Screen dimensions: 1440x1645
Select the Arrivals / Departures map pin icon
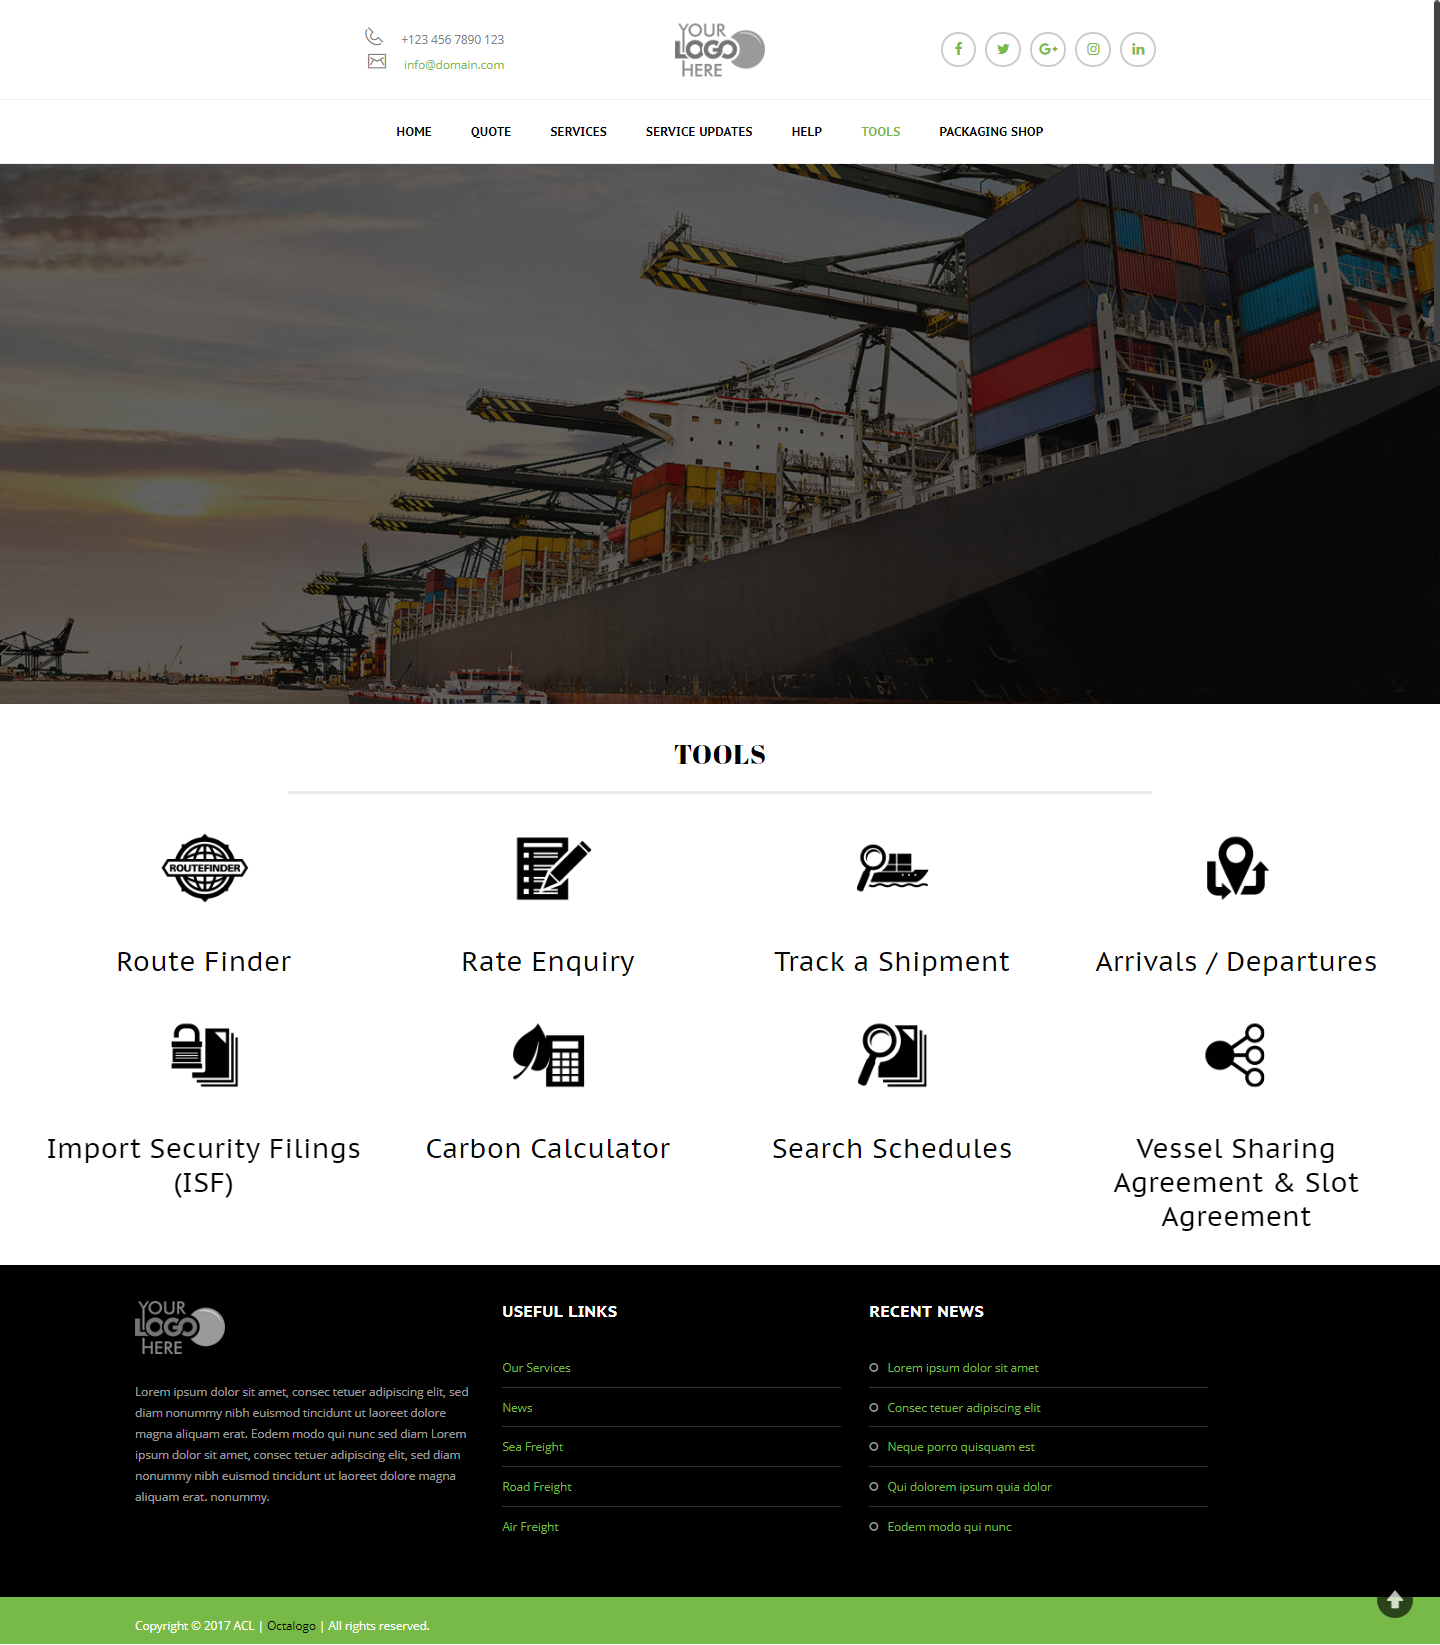1236,868
